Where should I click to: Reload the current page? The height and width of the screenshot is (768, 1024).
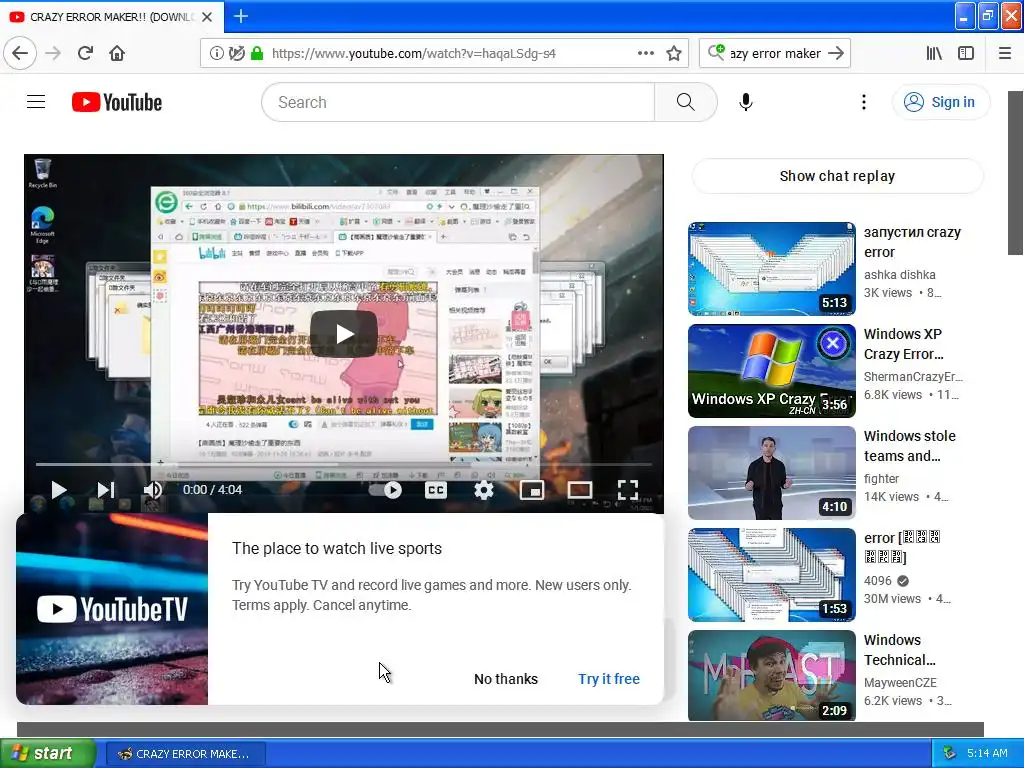coord(85,53)
